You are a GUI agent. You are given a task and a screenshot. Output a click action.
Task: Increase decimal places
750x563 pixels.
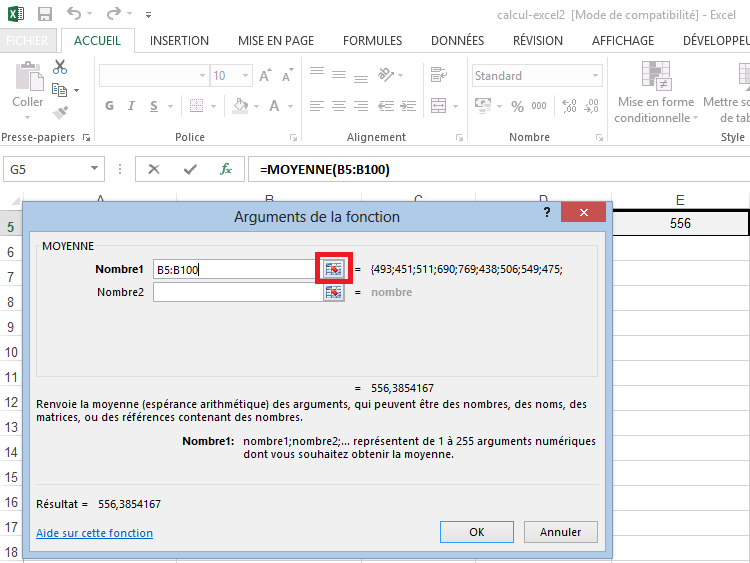[x=569, y=106]
